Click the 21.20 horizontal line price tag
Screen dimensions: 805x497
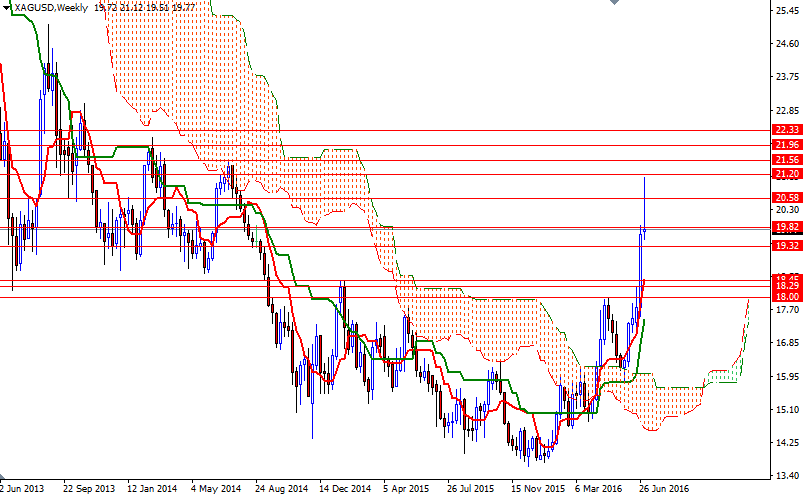787,174
